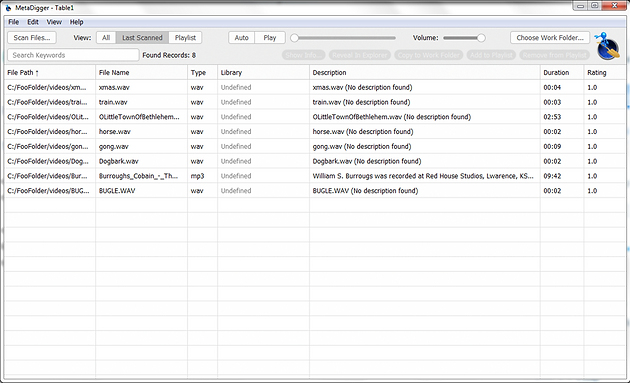Click Copy to Work Folder button
Screen dimensions: 630x383
tap(429, 55)
